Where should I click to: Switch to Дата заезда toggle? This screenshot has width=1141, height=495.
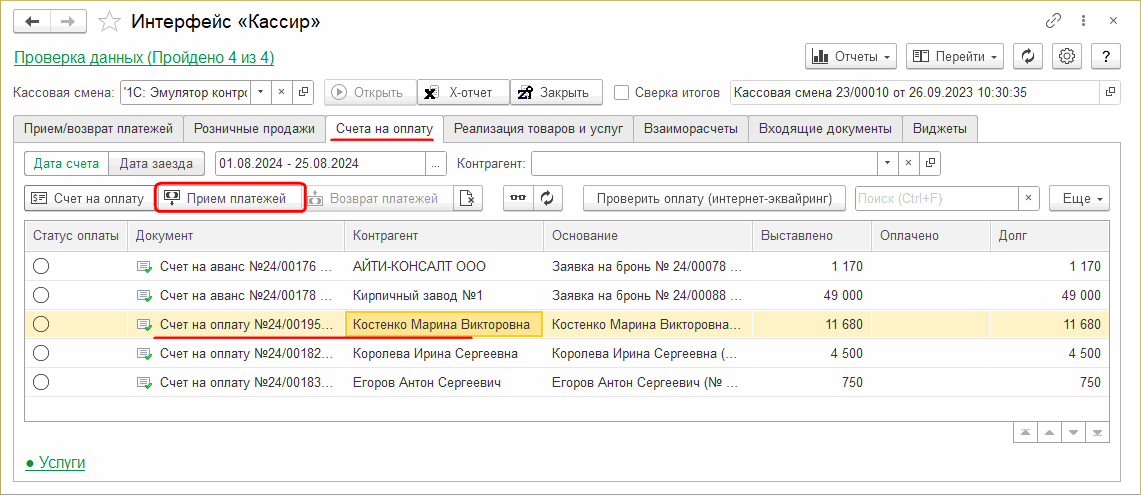(x=157, y=163)
